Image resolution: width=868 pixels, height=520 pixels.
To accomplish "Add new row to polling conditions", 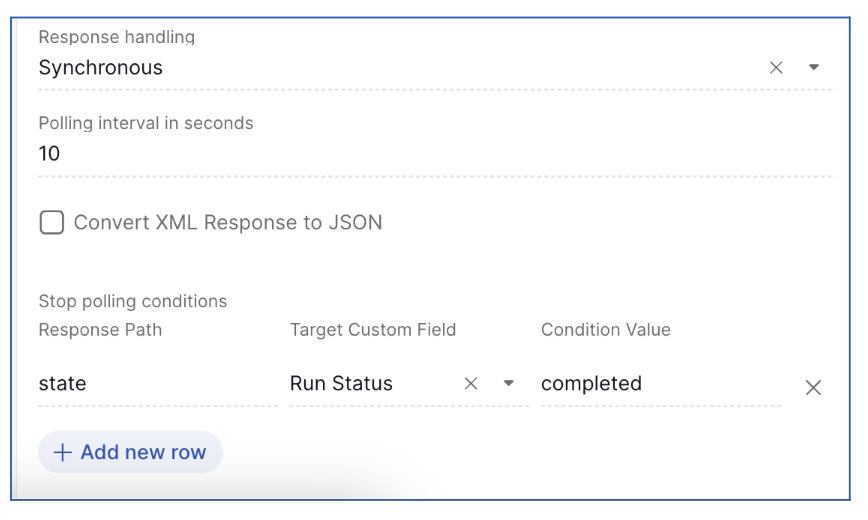I will pos(131,452).
